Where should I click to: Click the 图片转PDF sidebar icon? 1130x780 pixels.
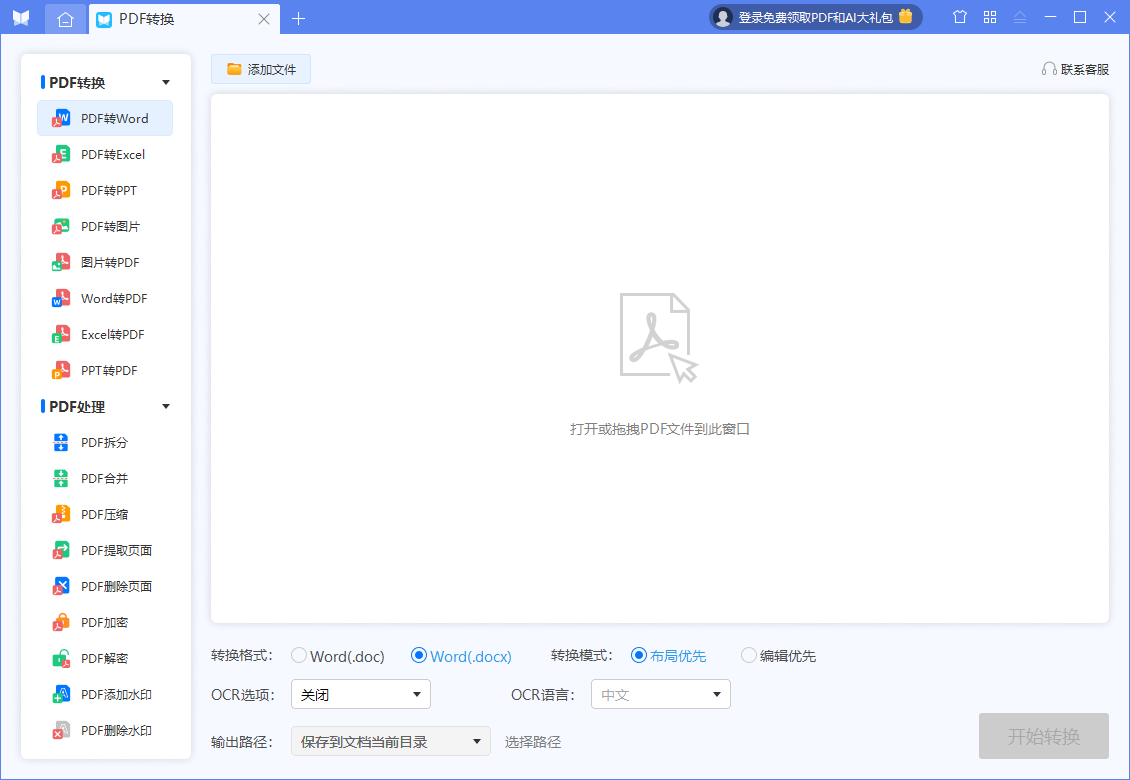tap(61, 262)
